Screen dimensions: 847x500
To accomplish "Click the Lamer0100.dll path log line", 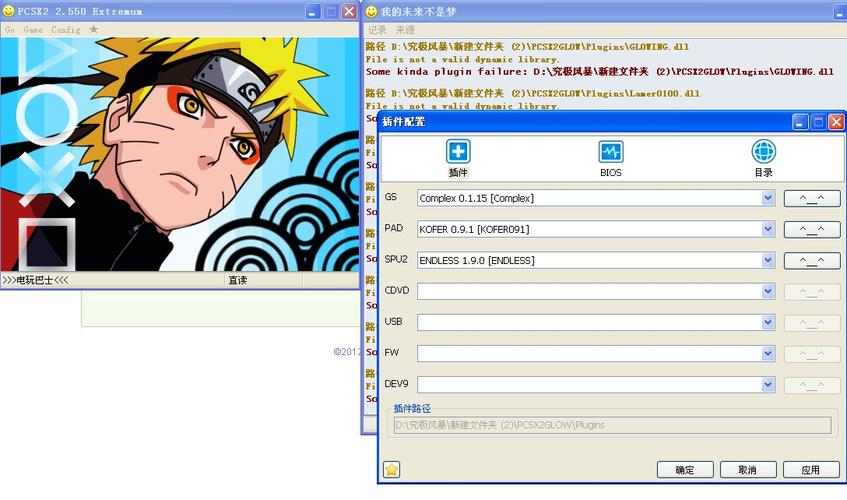I will click(533, 93).
